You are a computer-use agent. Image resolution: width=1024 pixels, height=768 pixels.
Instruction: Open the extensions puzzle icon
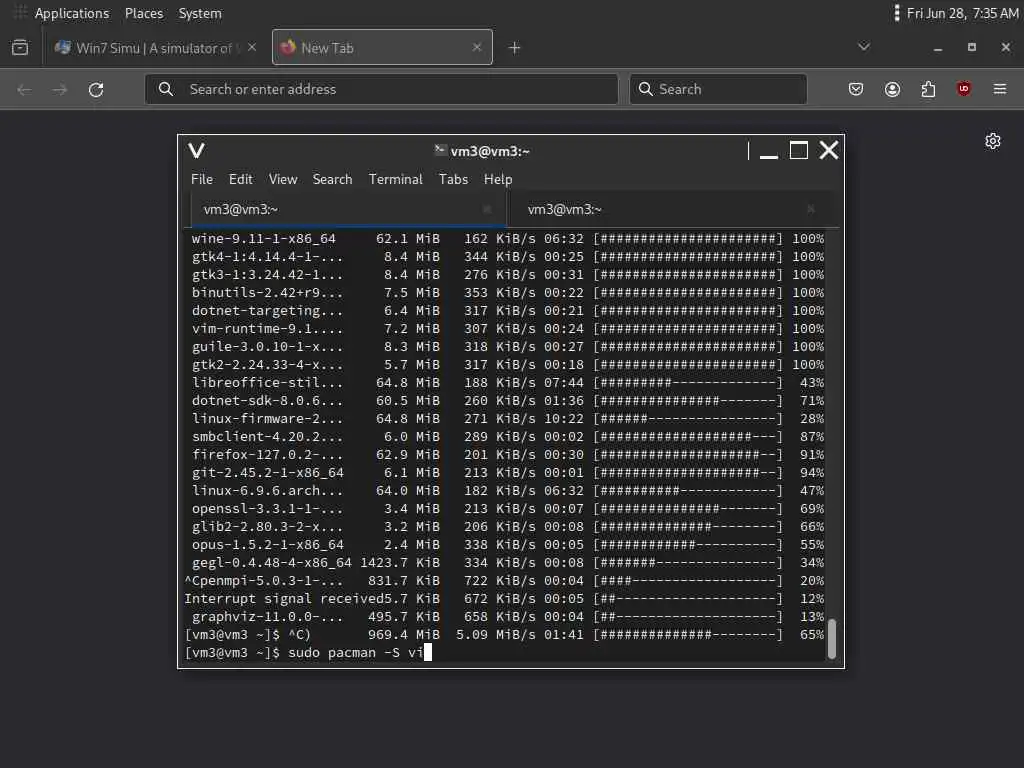928,89
